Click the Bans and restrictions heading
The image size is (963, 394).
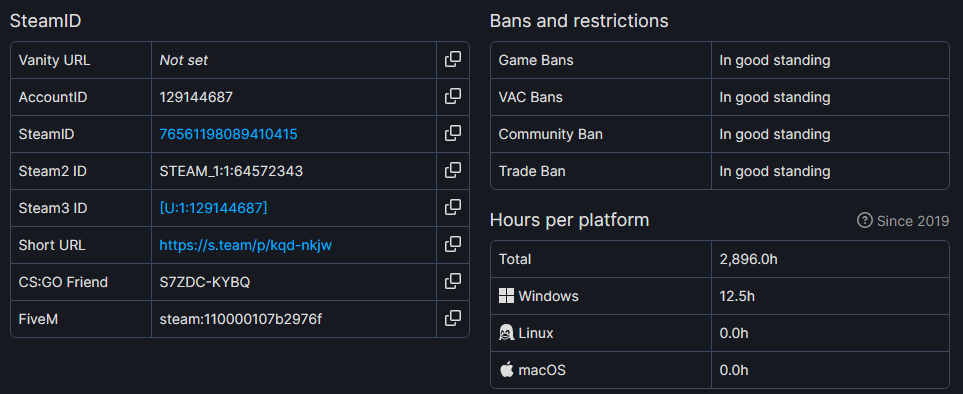(x=579, y=21)
